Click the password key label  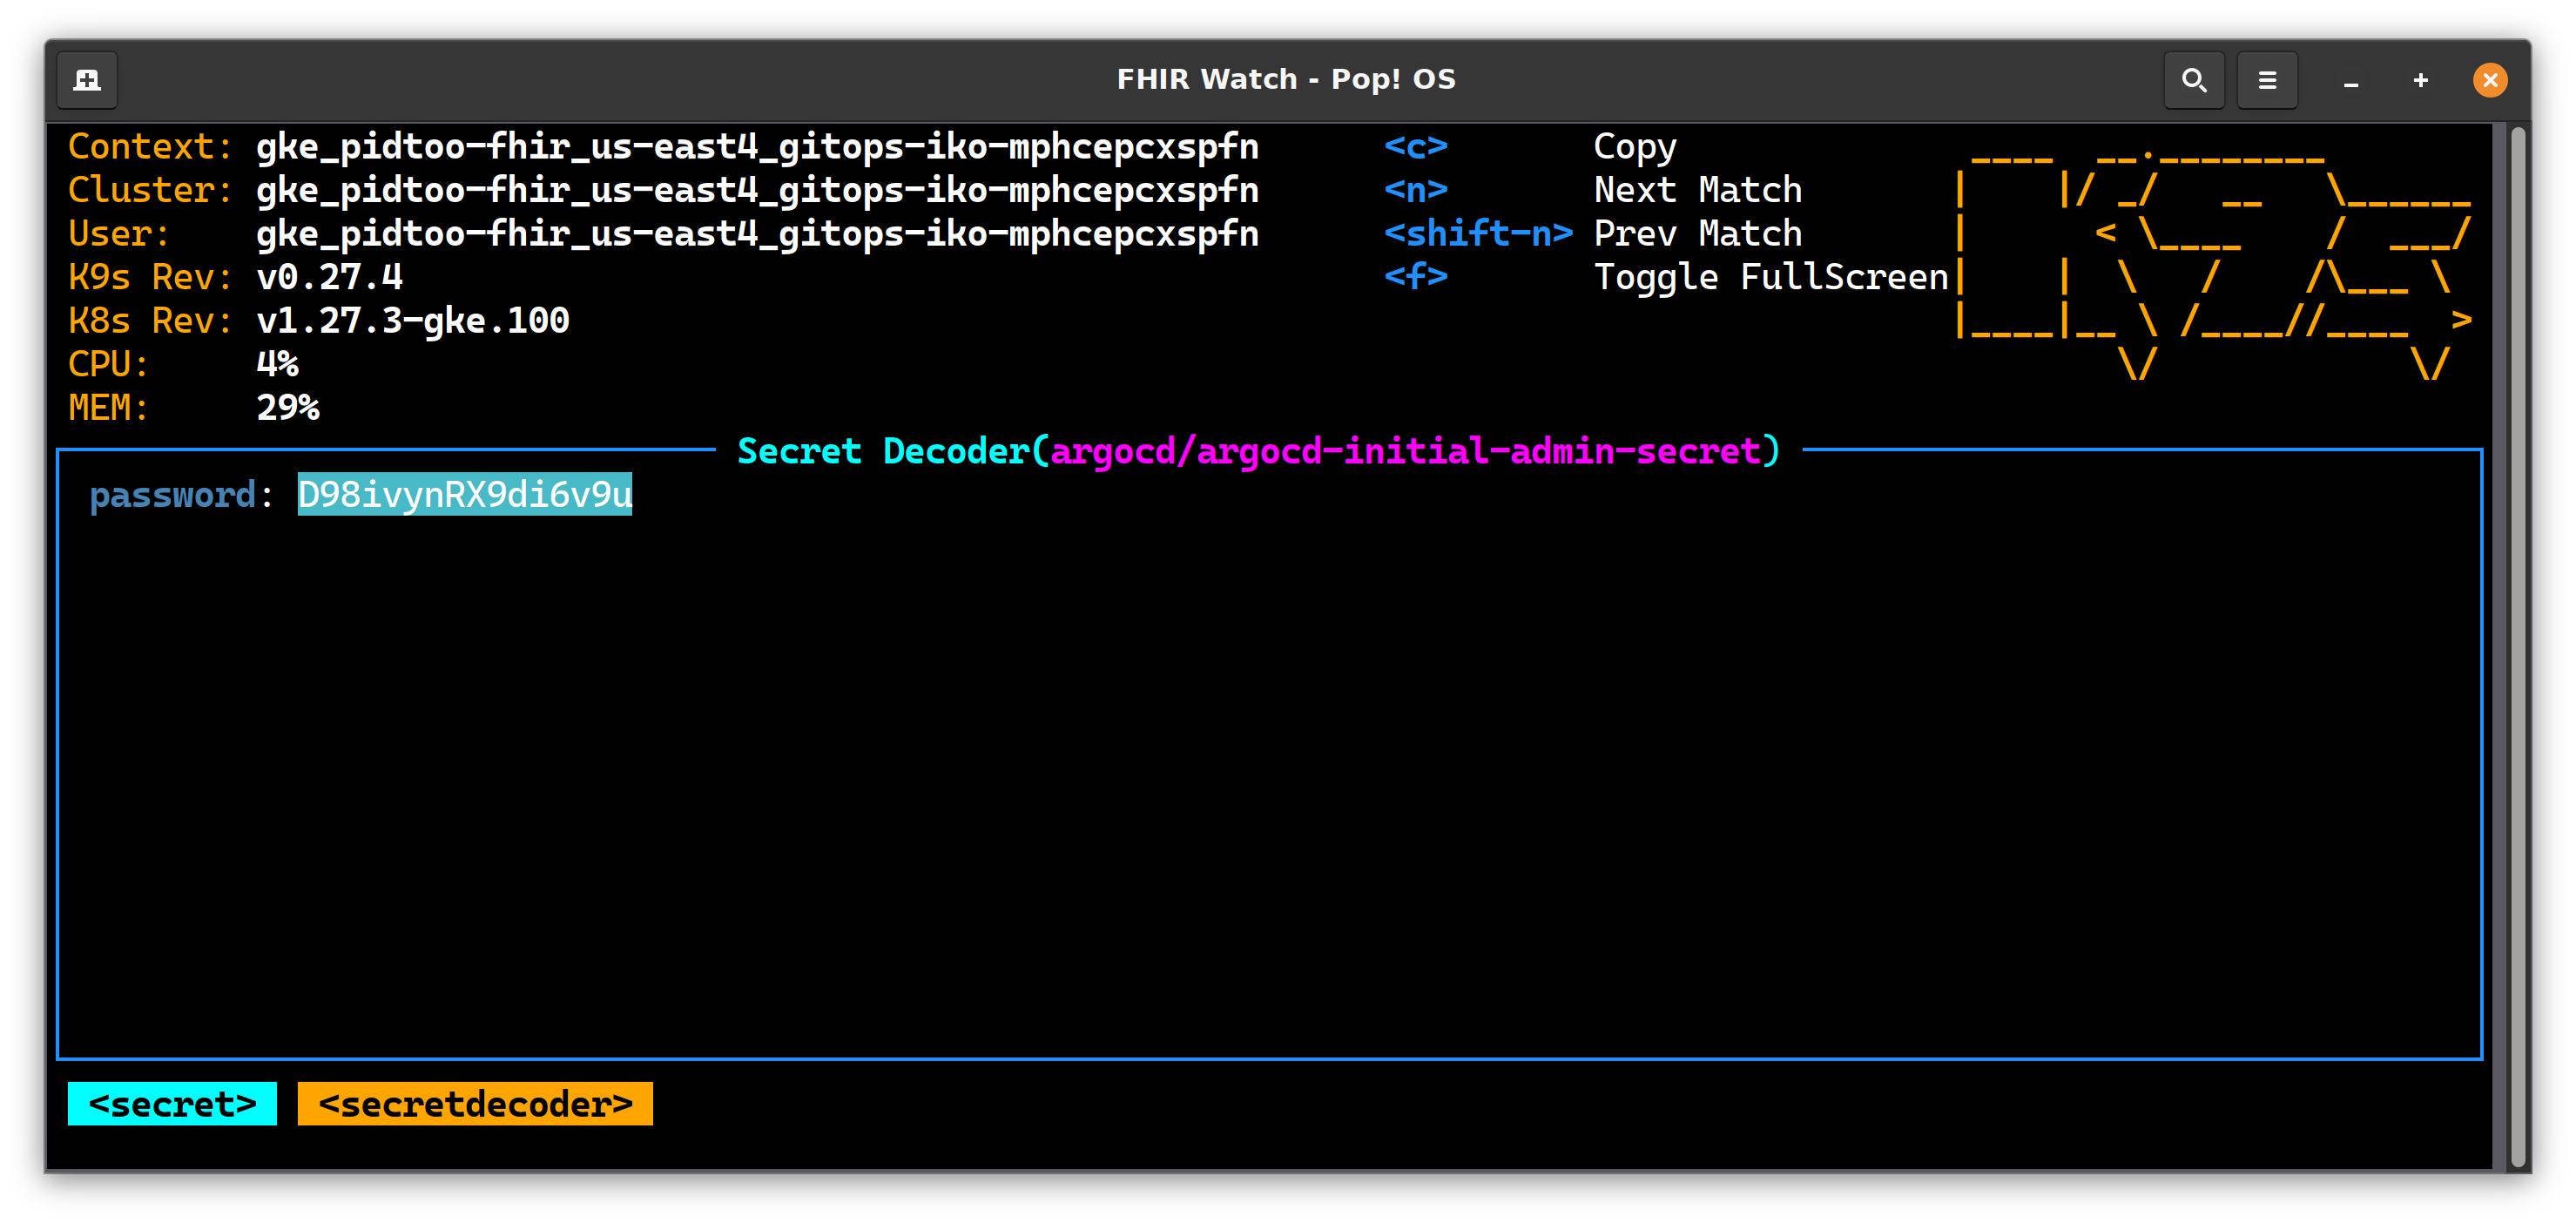172,495
